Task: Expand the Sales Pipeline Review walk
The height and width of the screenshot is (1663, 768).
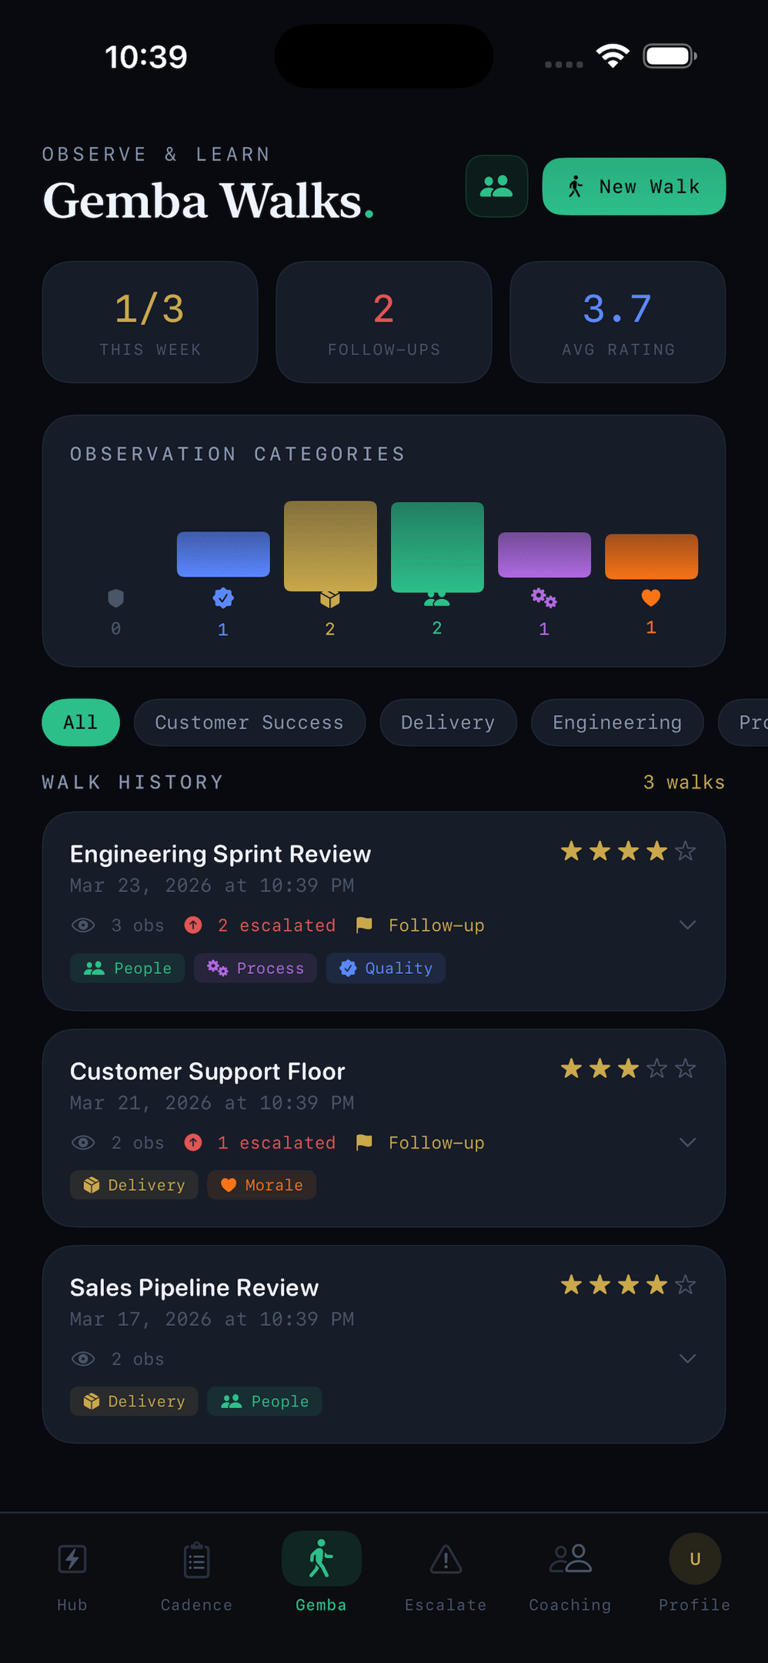Action: click(x=687, y=1358)
